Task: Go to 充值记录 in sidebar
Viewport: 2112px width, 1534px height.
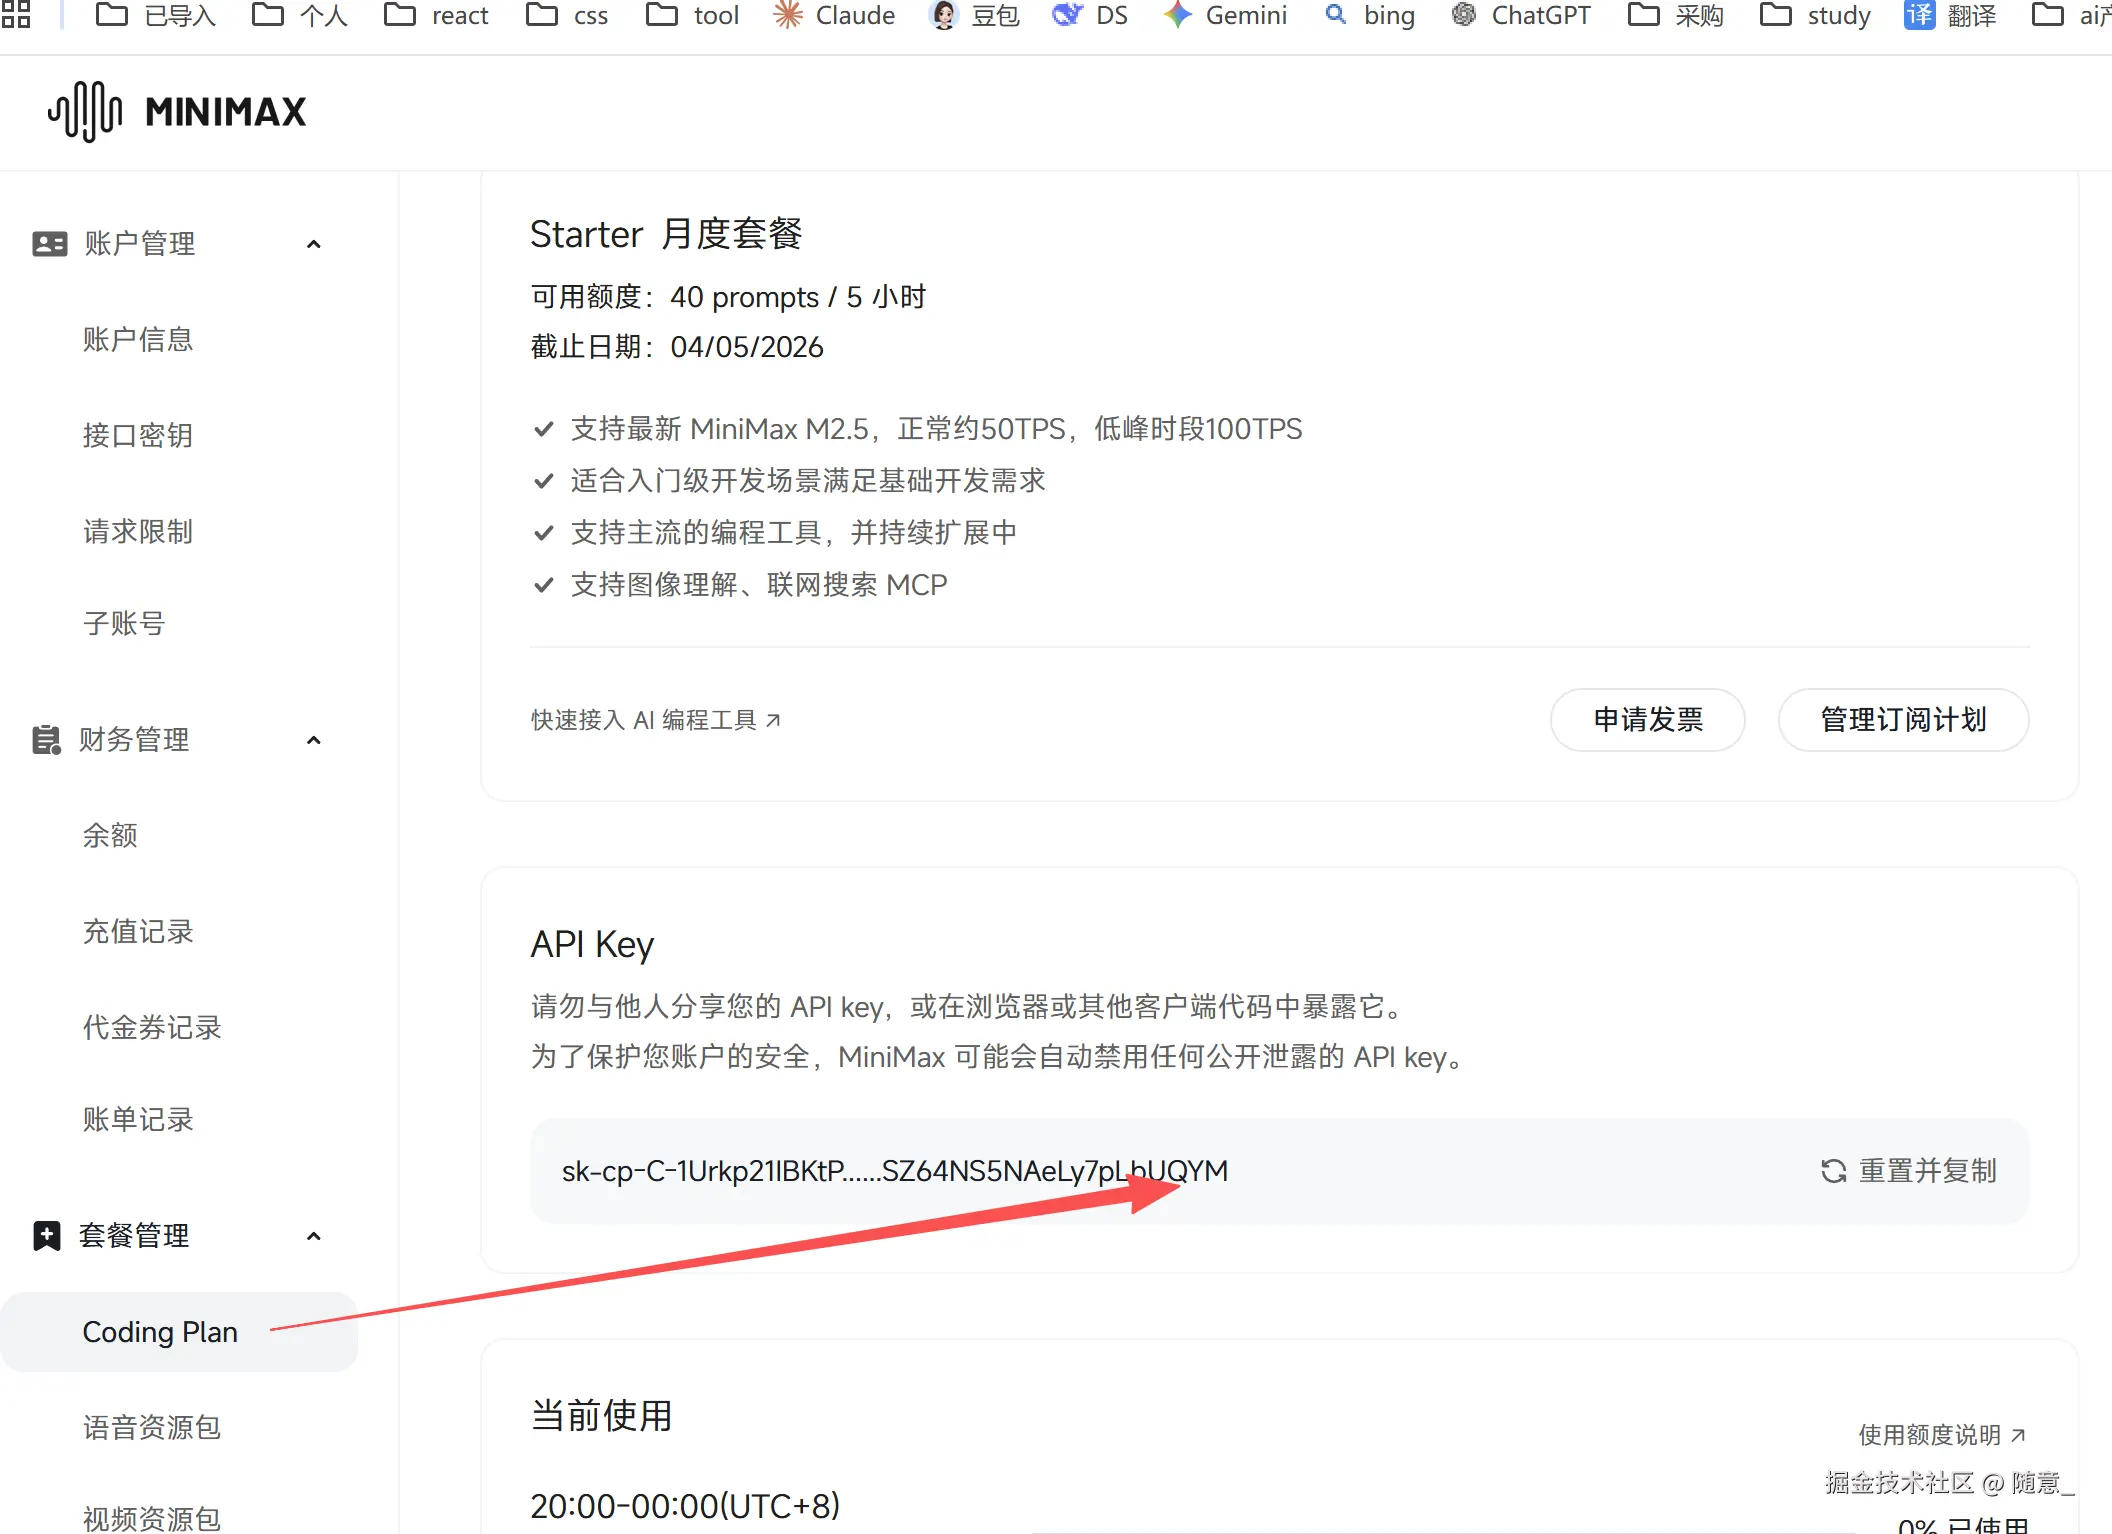Action: point(138,932)
